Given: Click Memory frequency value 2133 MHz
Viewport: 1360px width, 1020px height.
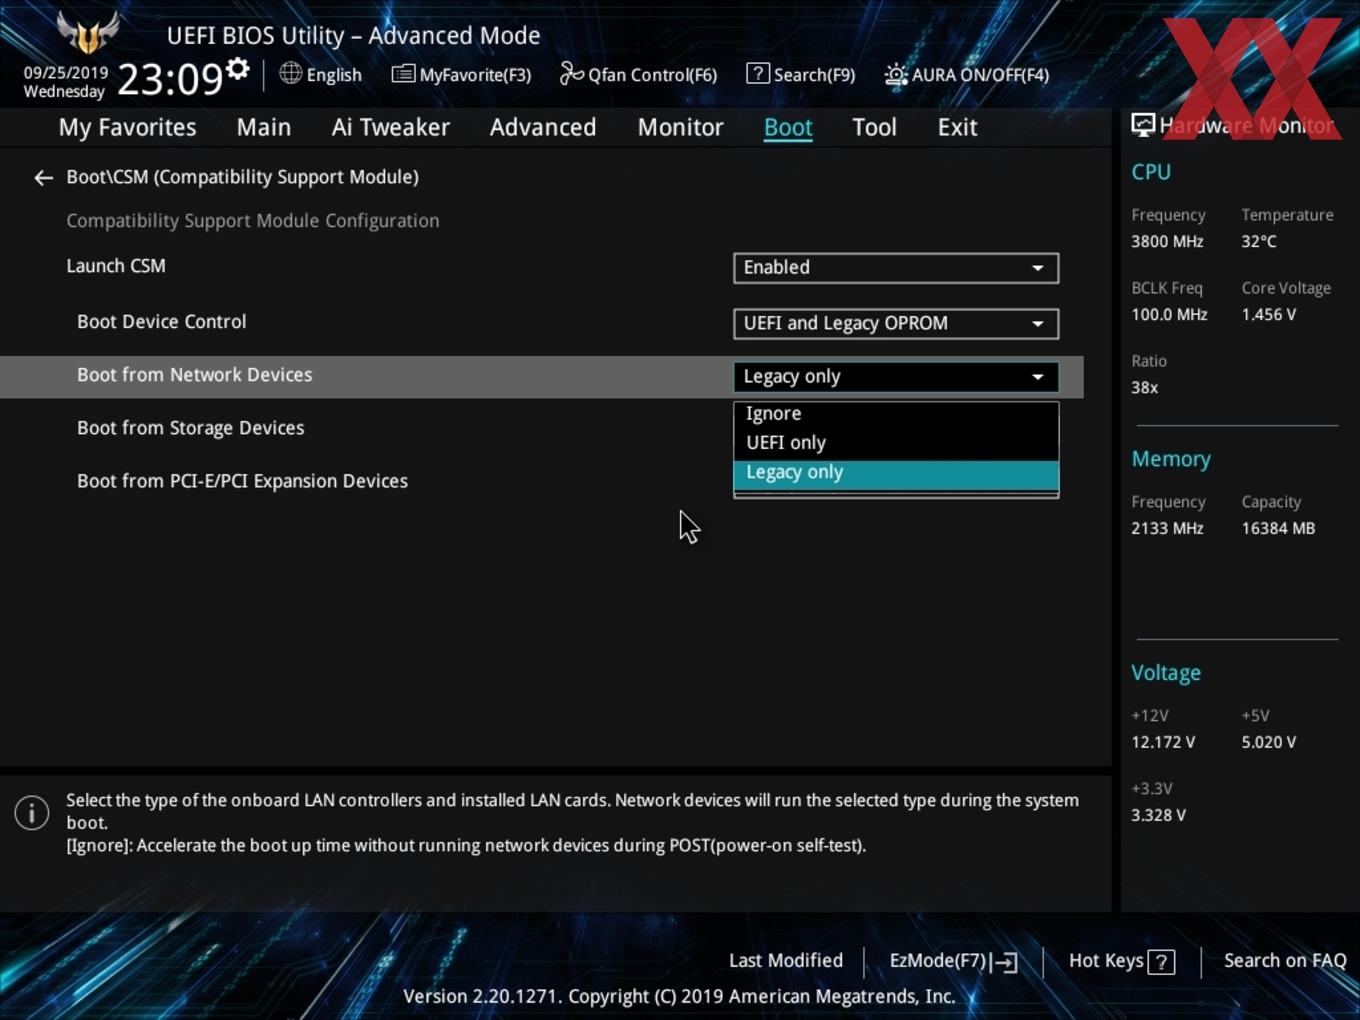Looking at the screenshot, I should click(x=1167, y=529).
